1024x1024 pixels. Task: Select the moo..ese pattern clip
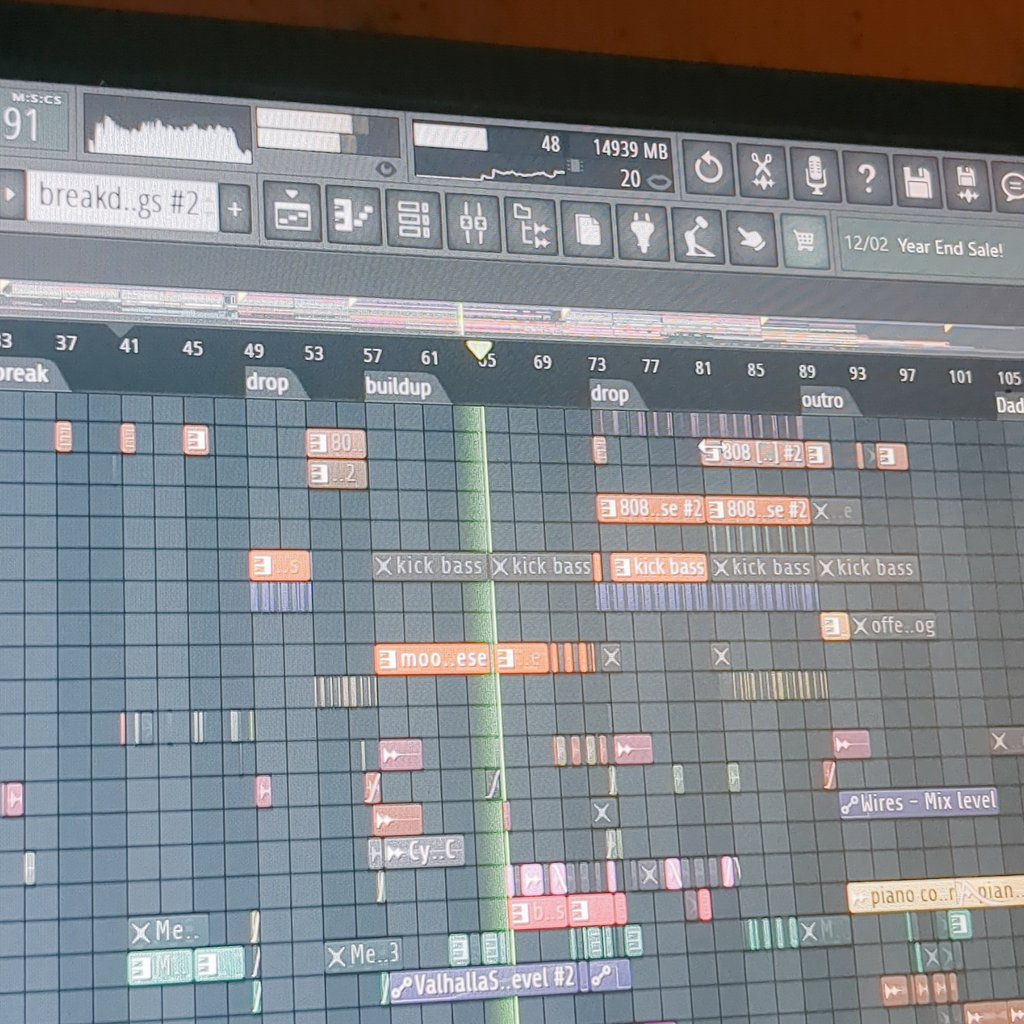point(432,659)
